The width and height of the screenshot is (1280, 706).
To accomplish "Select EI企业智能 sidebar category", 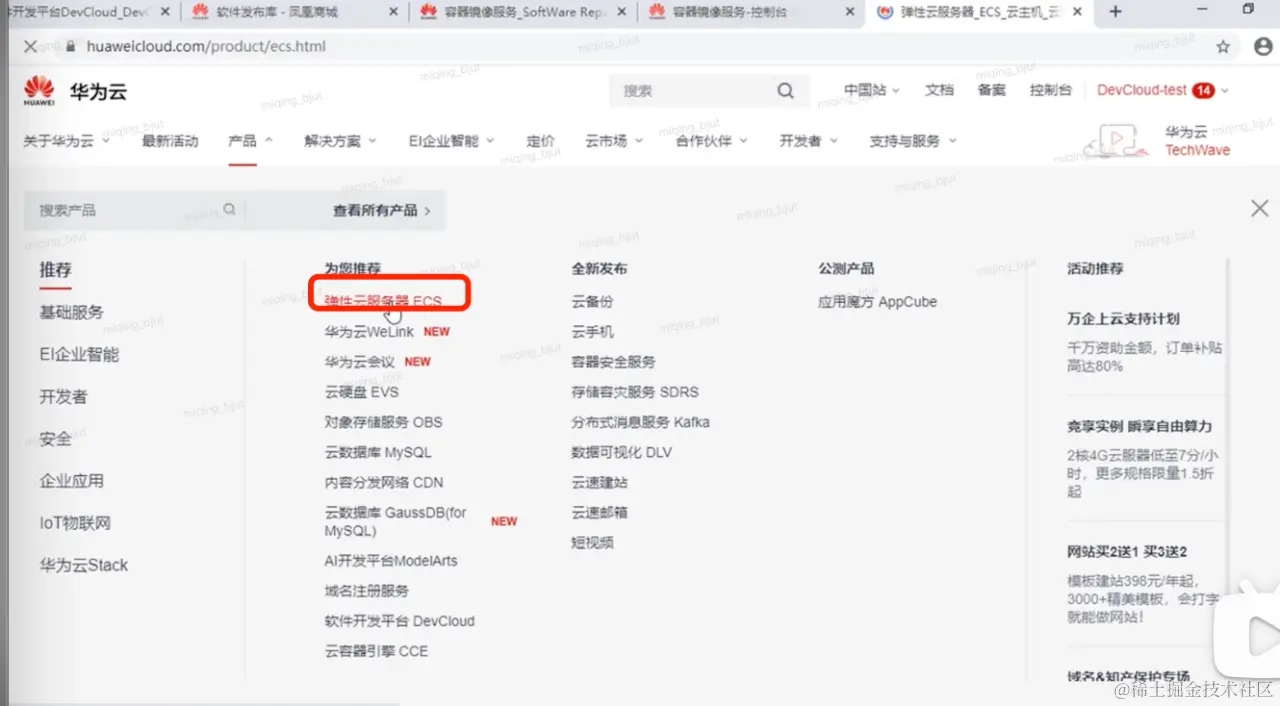I will (79, 354).
